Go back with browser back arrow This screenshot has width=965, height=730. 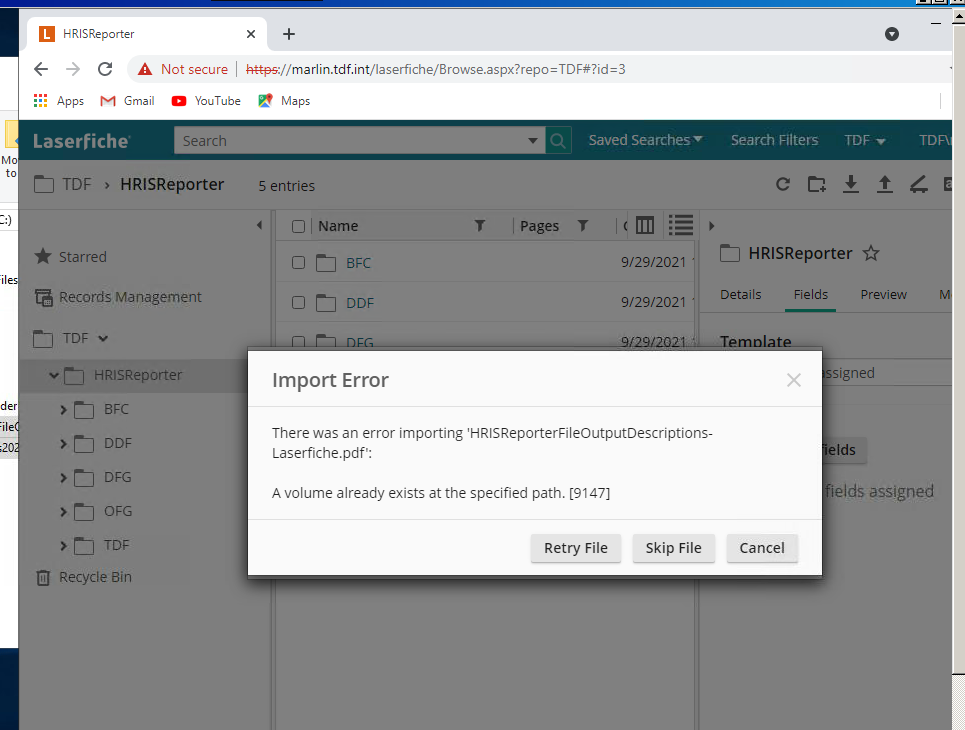pyautogui.click(x=41, y=69)
